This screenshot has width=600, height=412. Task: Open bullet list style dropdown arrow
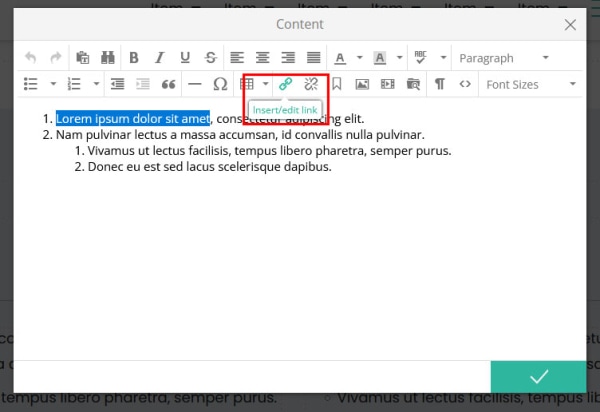click(x=53, y=84)
